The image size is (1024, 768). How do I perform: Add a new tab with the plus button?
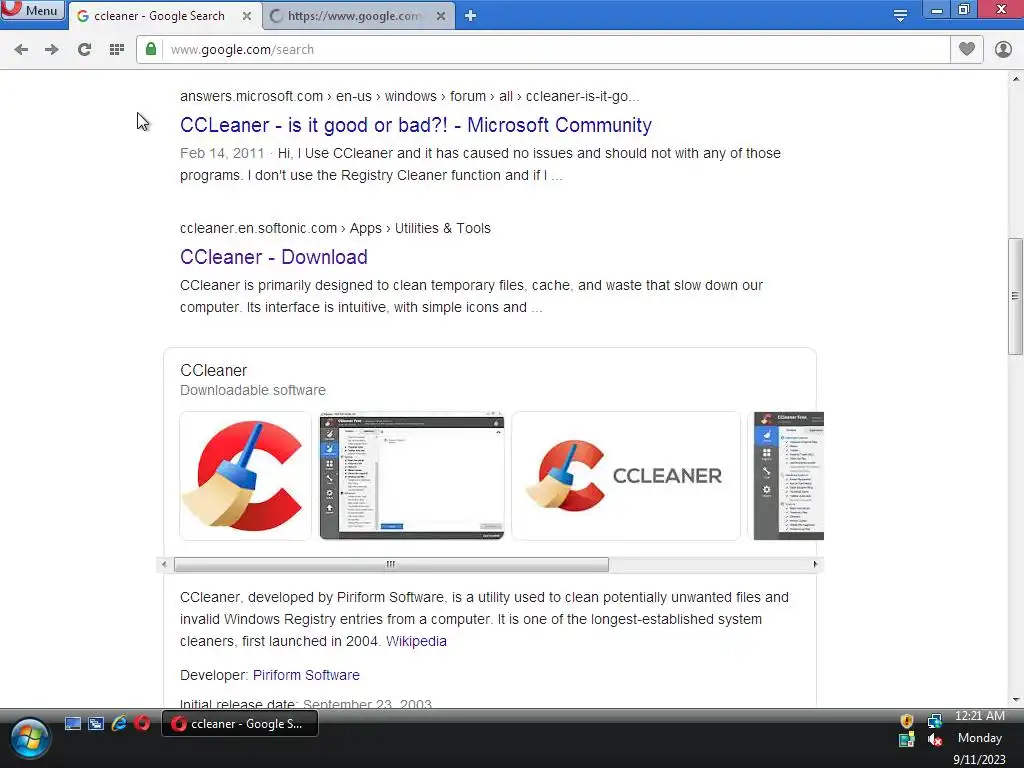pyautogui.click(x=470, y=16)
